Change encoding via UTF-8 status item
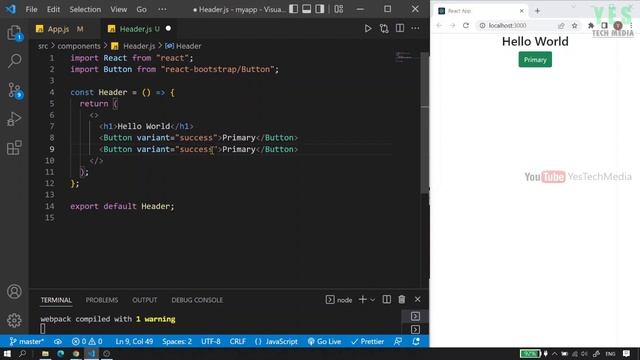The image size is (640, 360). click(211, 342)
